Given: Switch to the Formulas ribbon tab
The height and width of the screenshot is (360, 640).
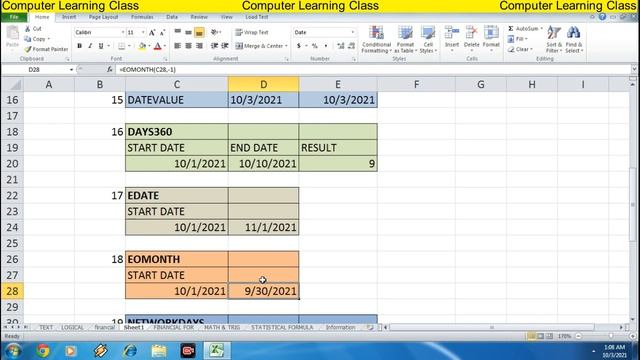Looking at the screenshot, I should 142,17.
